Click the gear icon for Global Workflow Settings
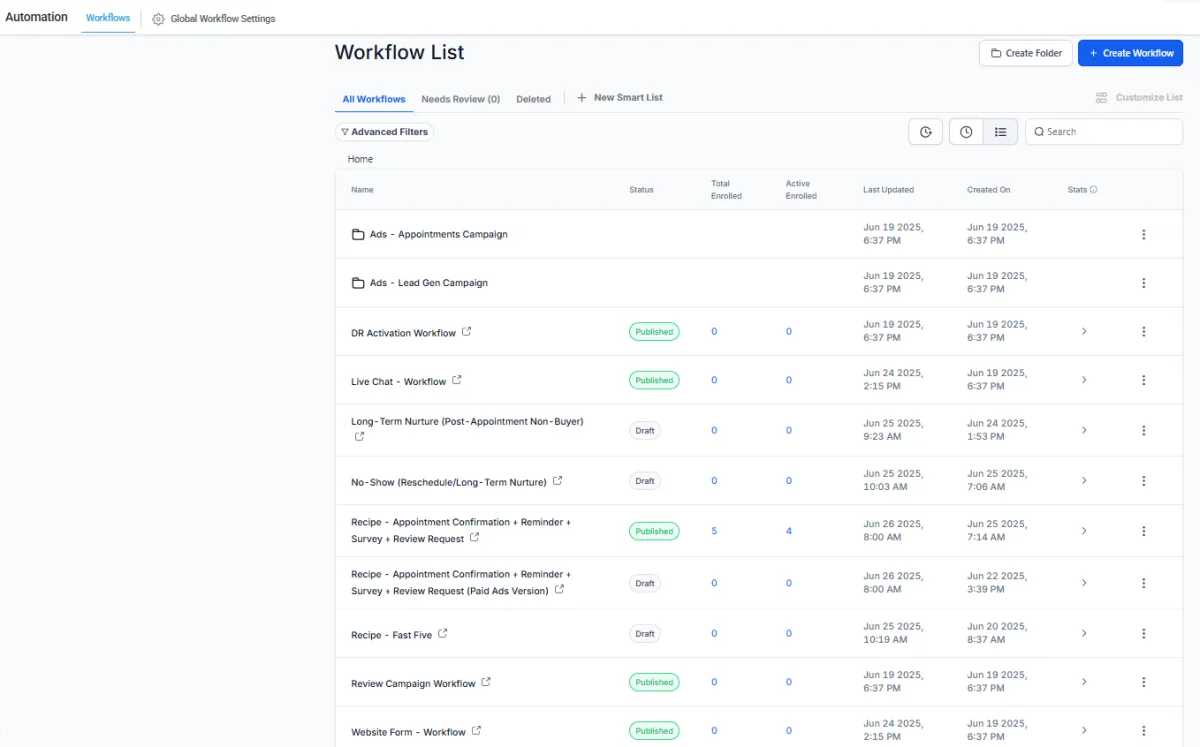This screenshot has width=1200, height=747. (x=158, y=19)
